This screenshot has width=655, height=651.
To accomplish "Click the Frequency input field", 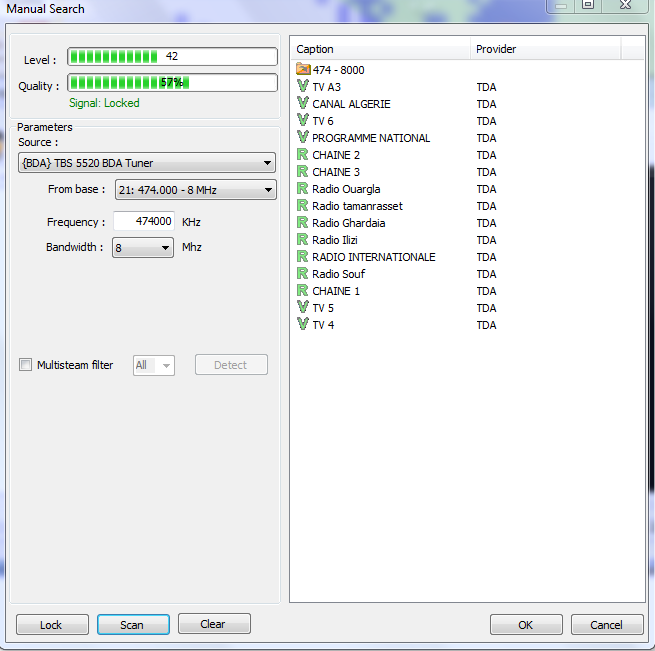I will click(144, 222).
